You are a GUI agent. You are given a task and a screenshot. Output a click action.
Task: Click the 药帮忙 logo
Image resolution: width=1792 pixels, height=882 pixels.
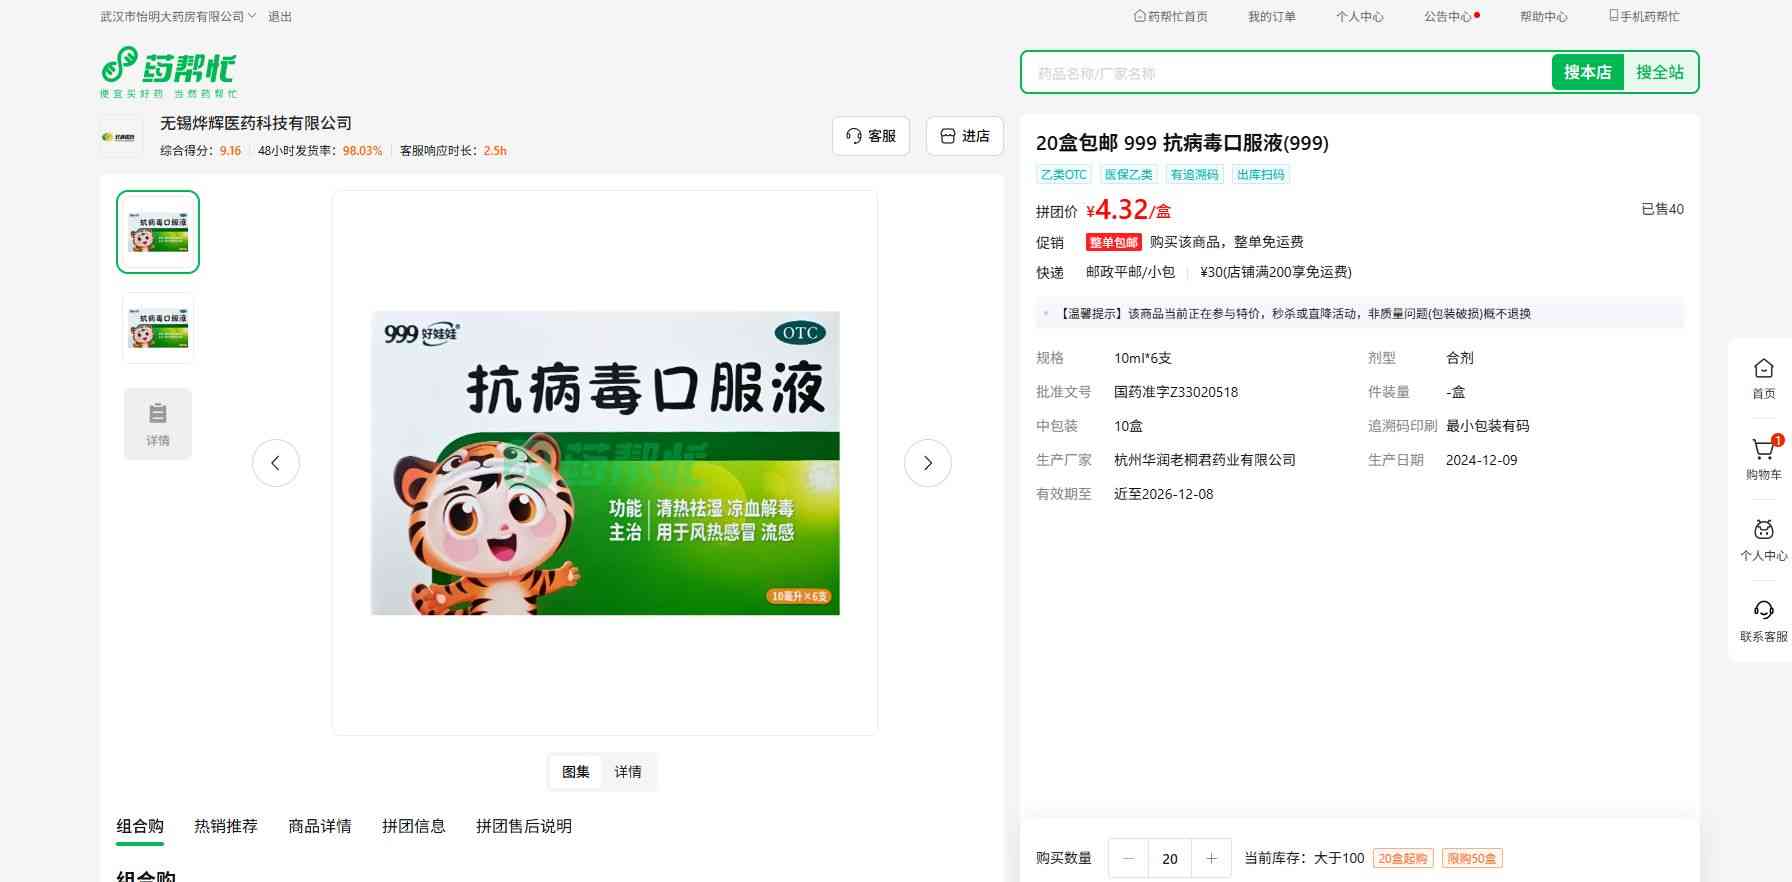click(169, 71)
